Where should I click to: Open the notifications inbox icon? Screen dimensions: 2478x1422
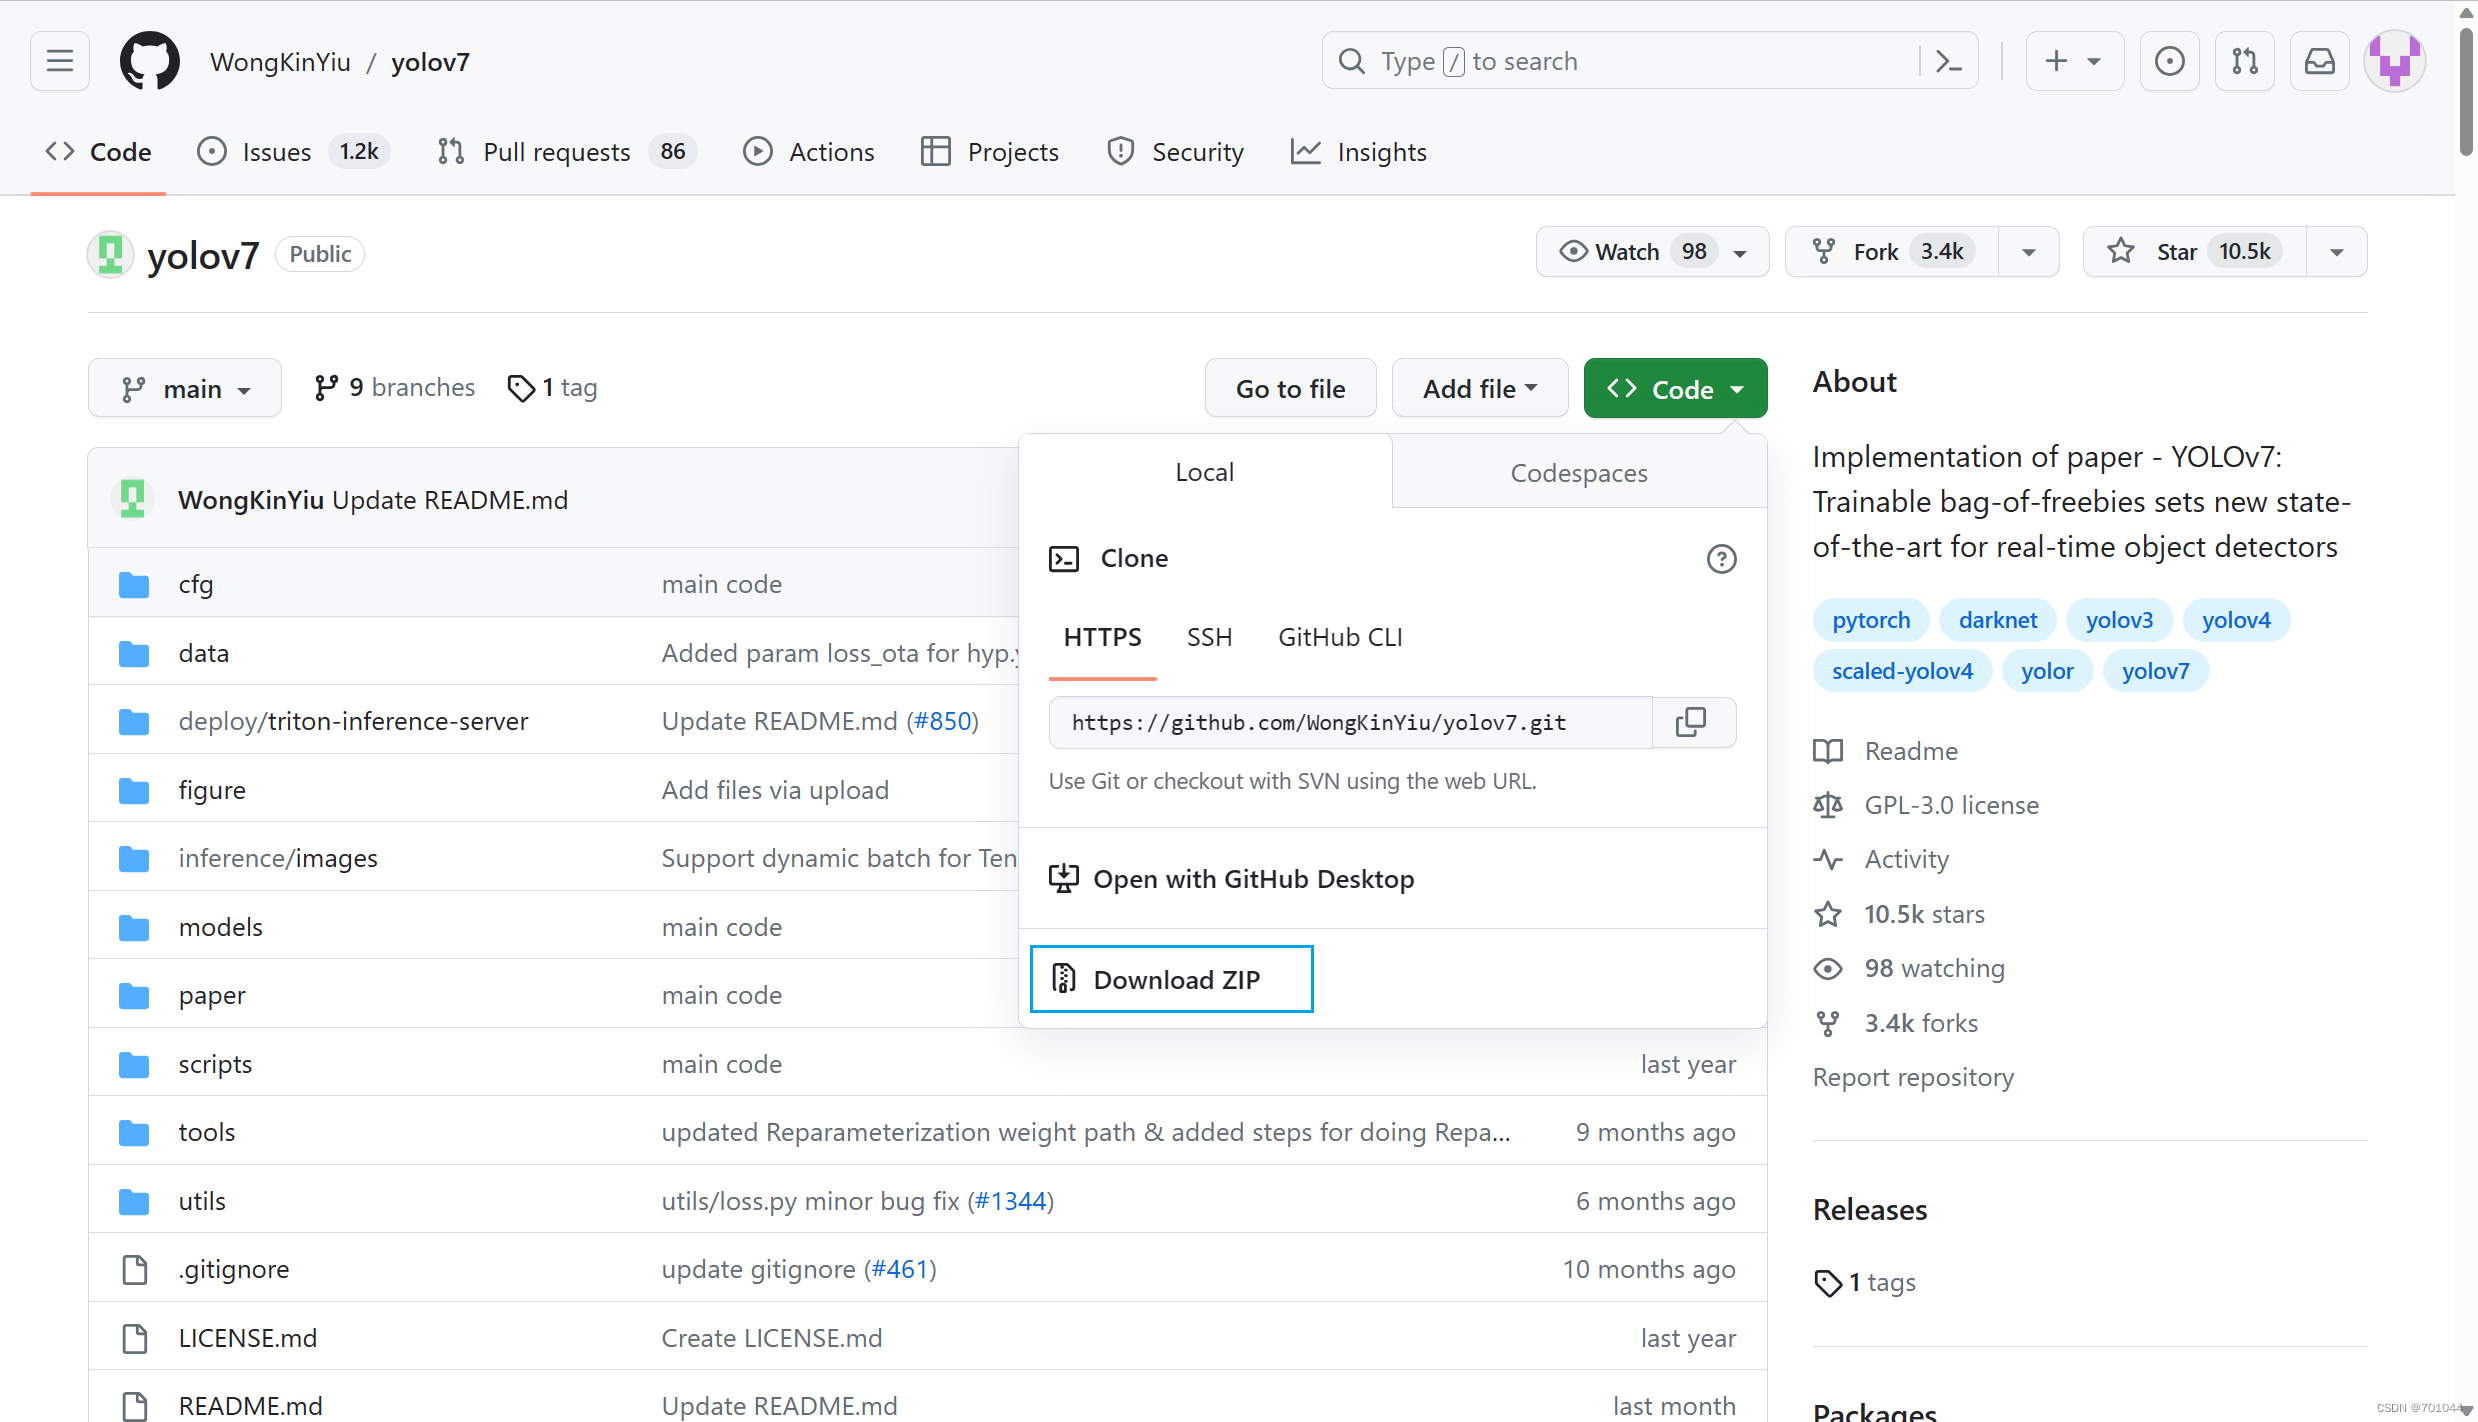tap(2319, 62)
